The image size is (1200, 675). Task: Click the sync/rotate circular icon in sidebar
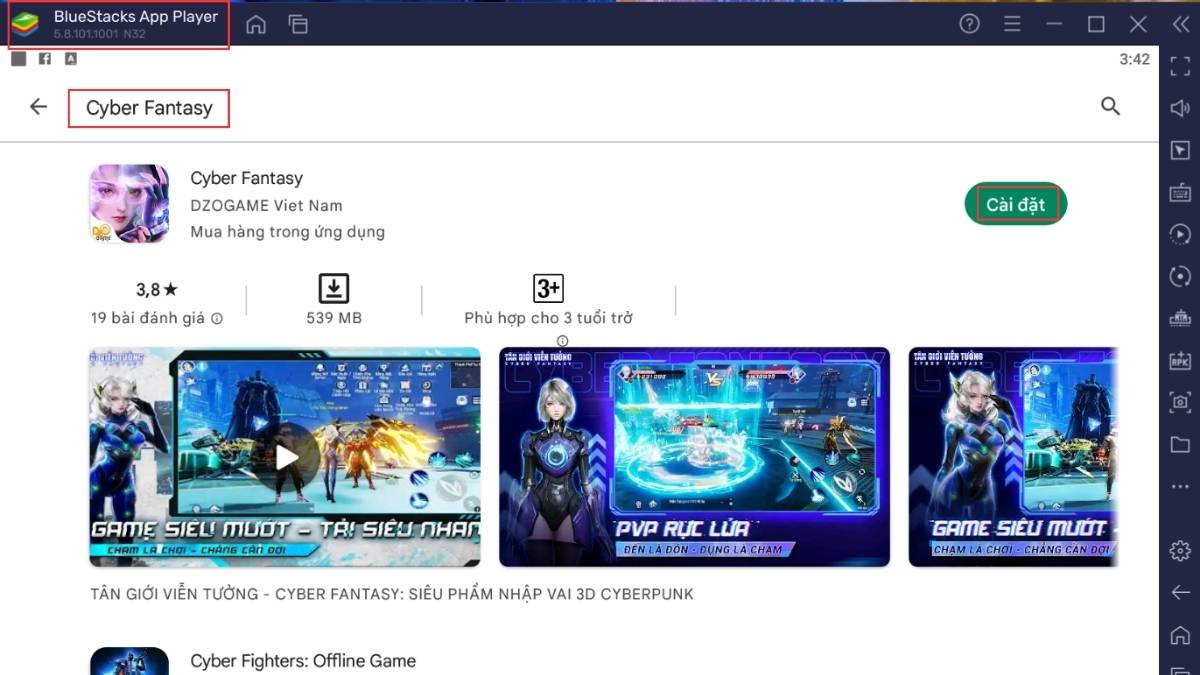(x=1180, y=276)
